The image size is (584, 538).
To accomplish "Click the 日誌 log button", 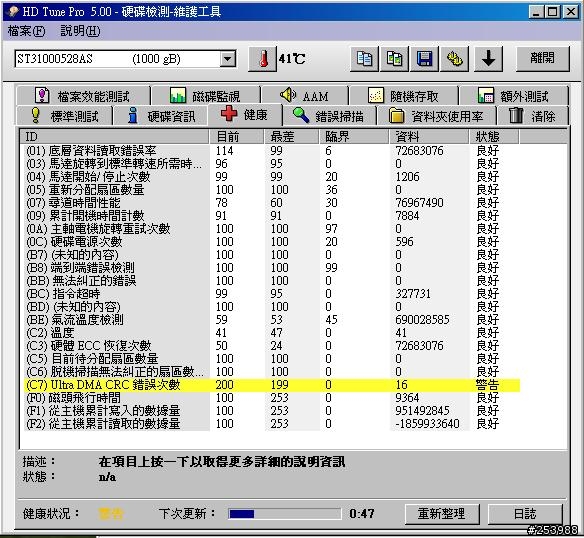I will point(525,514).
